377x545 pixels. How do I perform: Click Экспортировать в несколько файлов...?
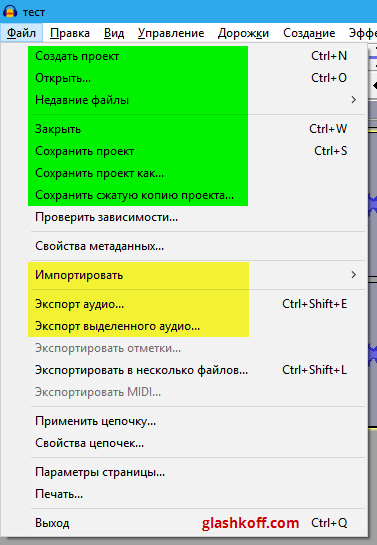[184, 370]
